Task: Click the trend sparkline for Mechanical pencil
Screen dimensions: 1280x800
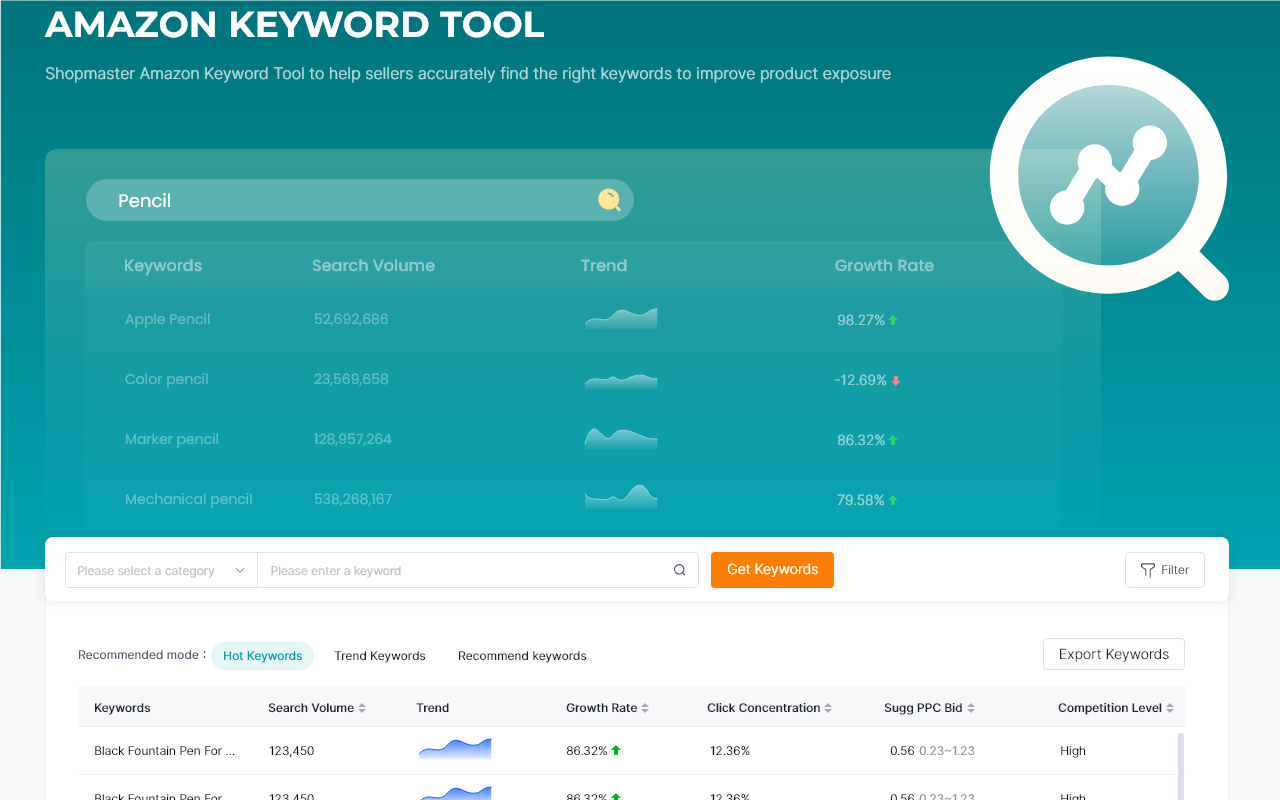Action: point(621,496)
